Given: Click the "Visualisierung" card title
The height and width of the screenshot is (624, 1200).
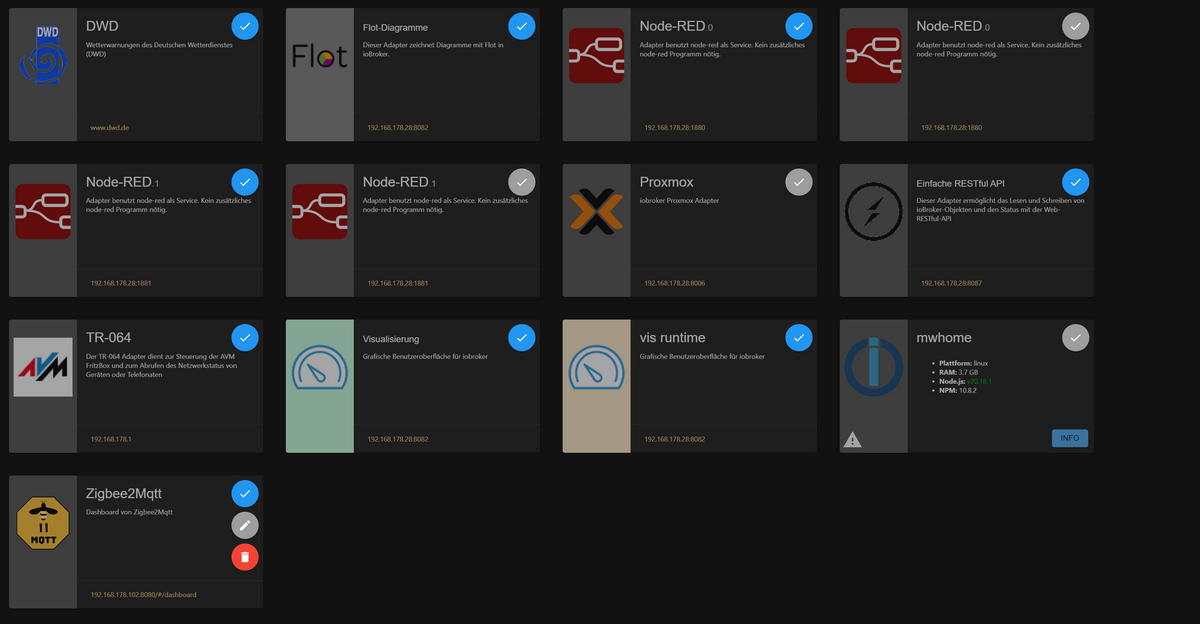Looking at the screenshot, I should (391, 339).
